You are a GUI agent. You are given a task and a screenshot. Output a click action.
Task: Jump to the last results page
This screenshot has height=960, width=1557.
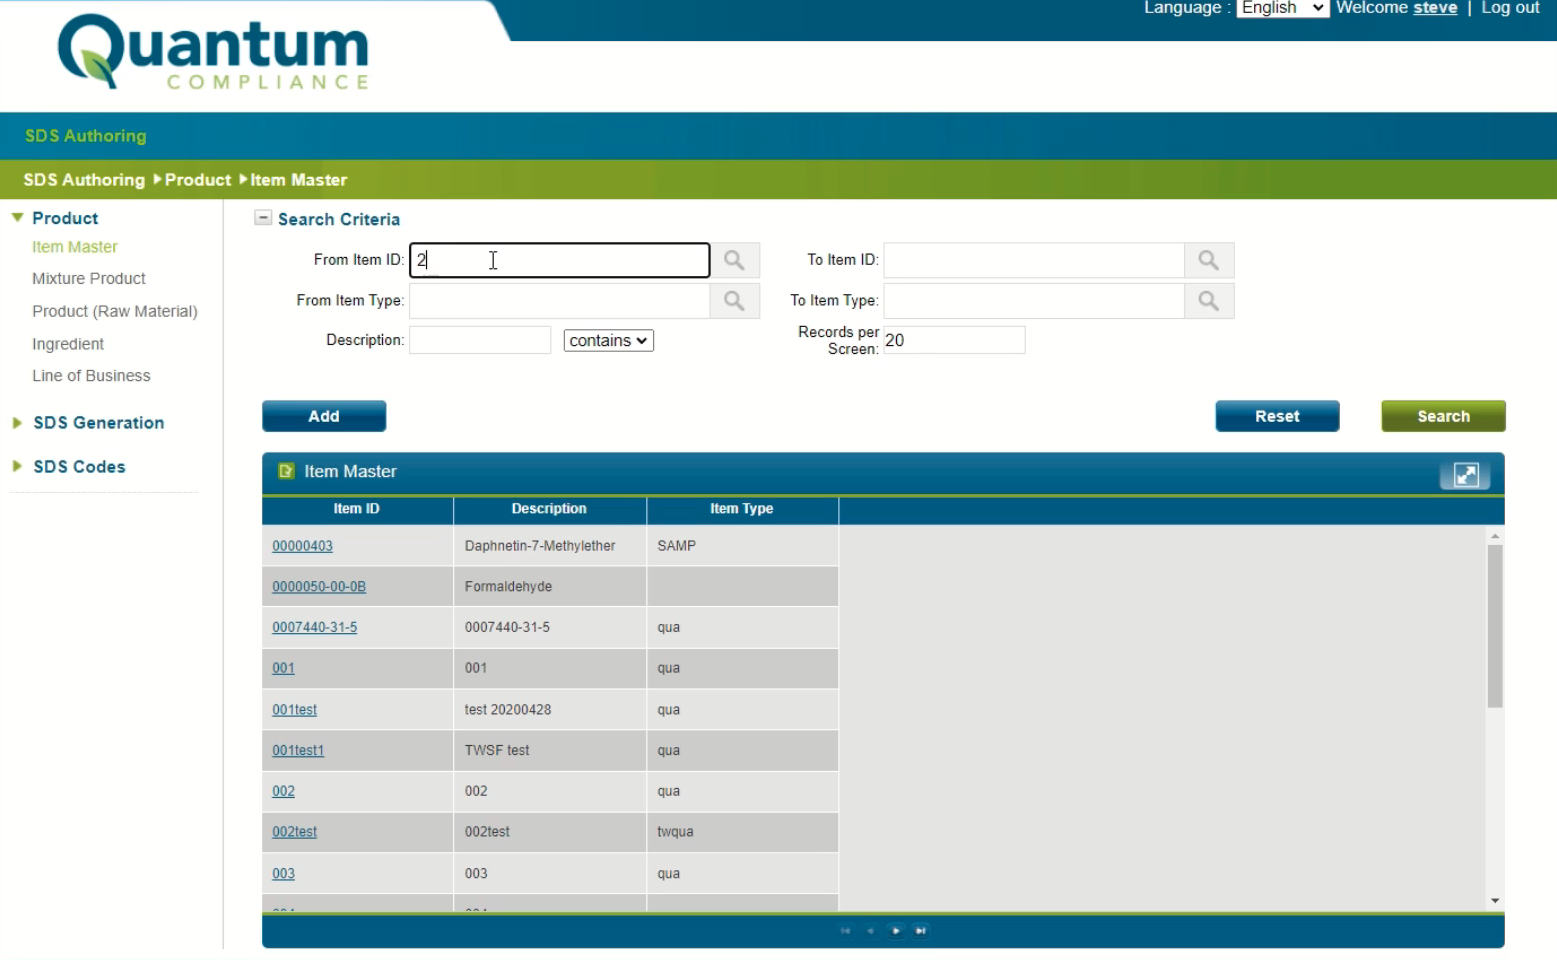[x=921, y=930]
